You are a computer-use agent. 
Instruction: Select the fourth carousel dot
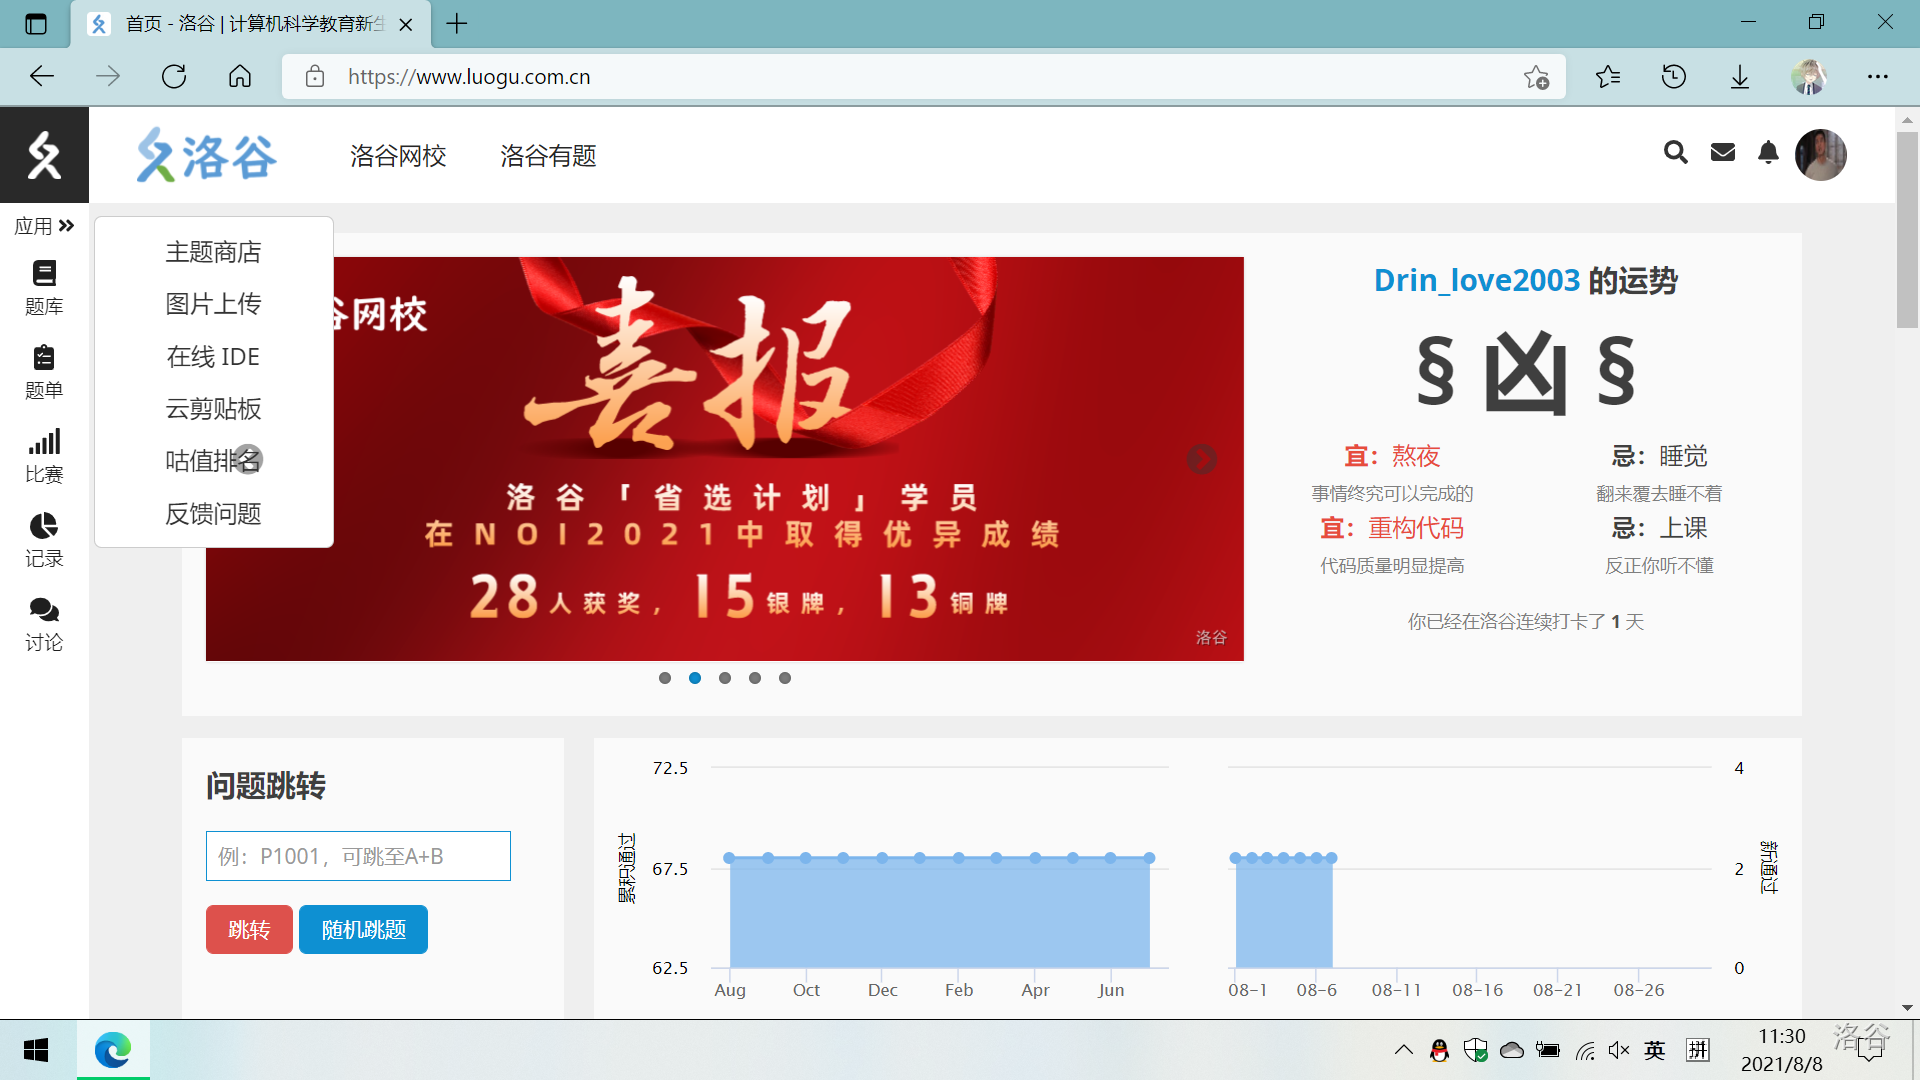(x=755, y=678)
